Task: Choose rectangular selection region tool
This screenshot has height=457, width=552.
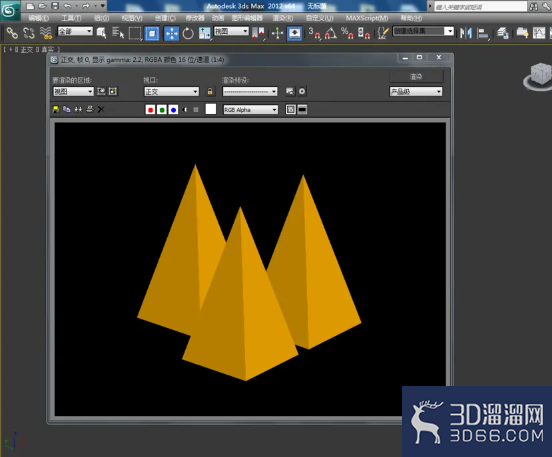Action: point(135,33)
